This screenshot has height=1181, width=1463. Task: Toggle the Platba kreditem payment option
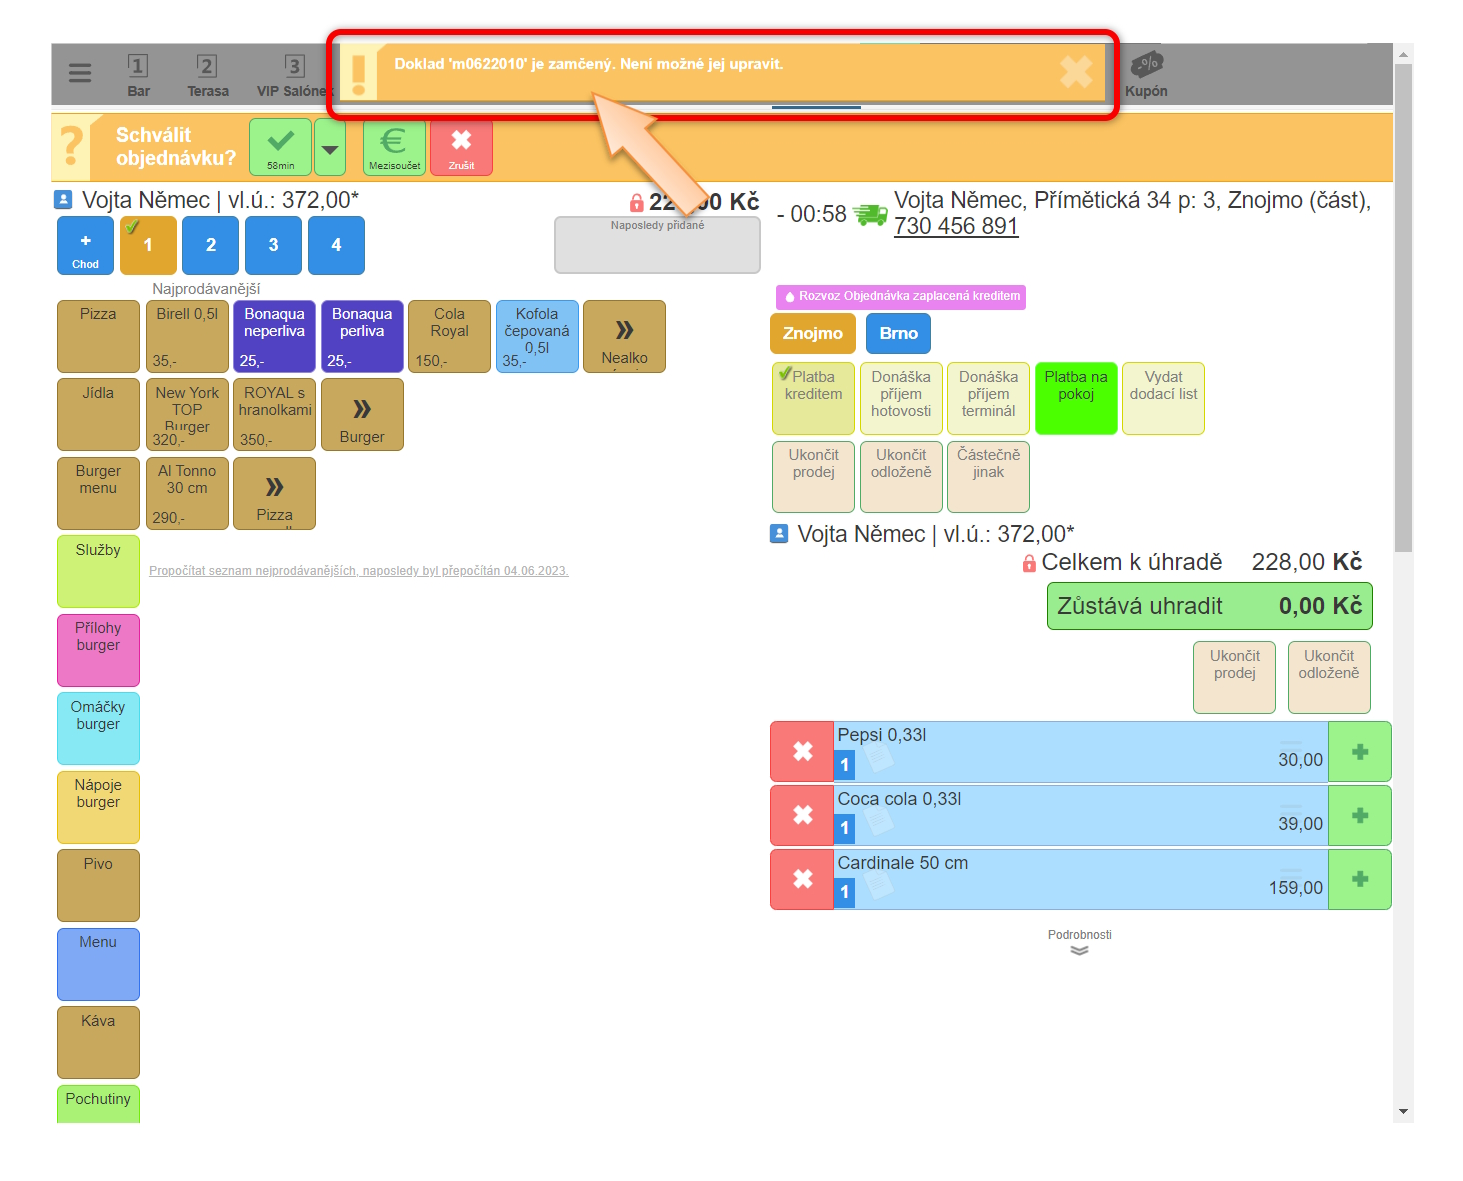pos(813,398)
